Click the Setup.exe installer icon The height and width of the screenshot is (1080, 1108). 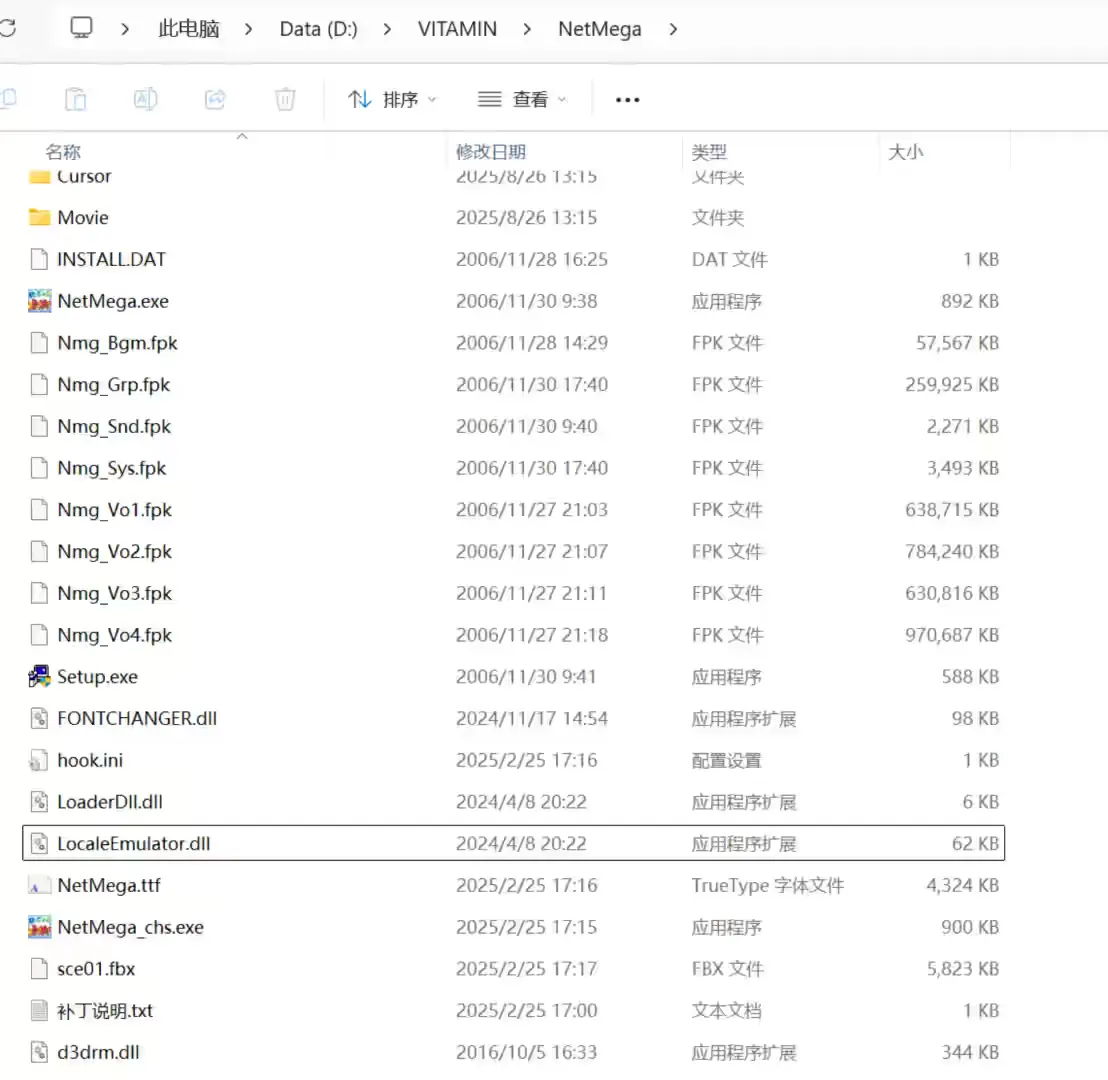tap(40, 676)
